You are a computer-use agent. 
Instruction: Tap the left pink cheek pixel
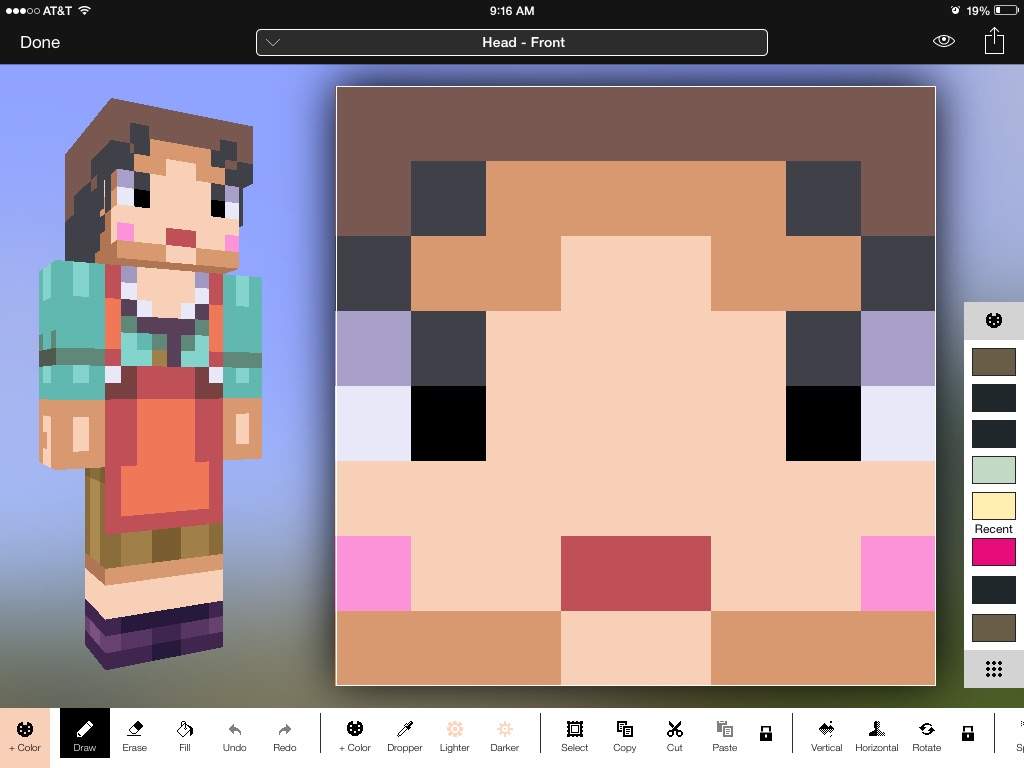pos(374,573)
